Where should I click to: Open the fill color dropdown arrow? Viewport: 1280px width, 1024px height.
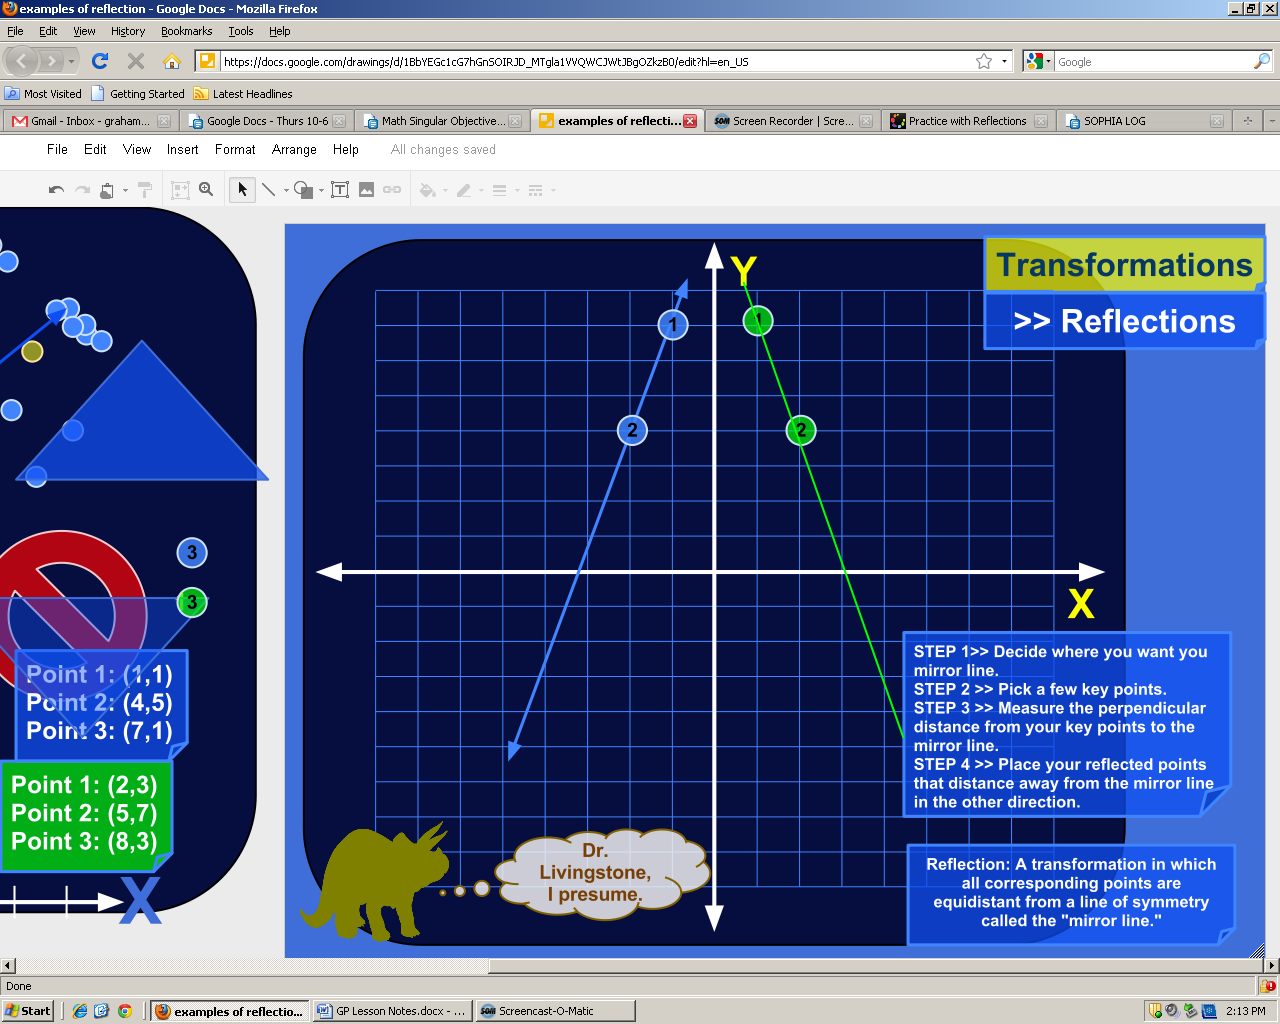[445, 190]
